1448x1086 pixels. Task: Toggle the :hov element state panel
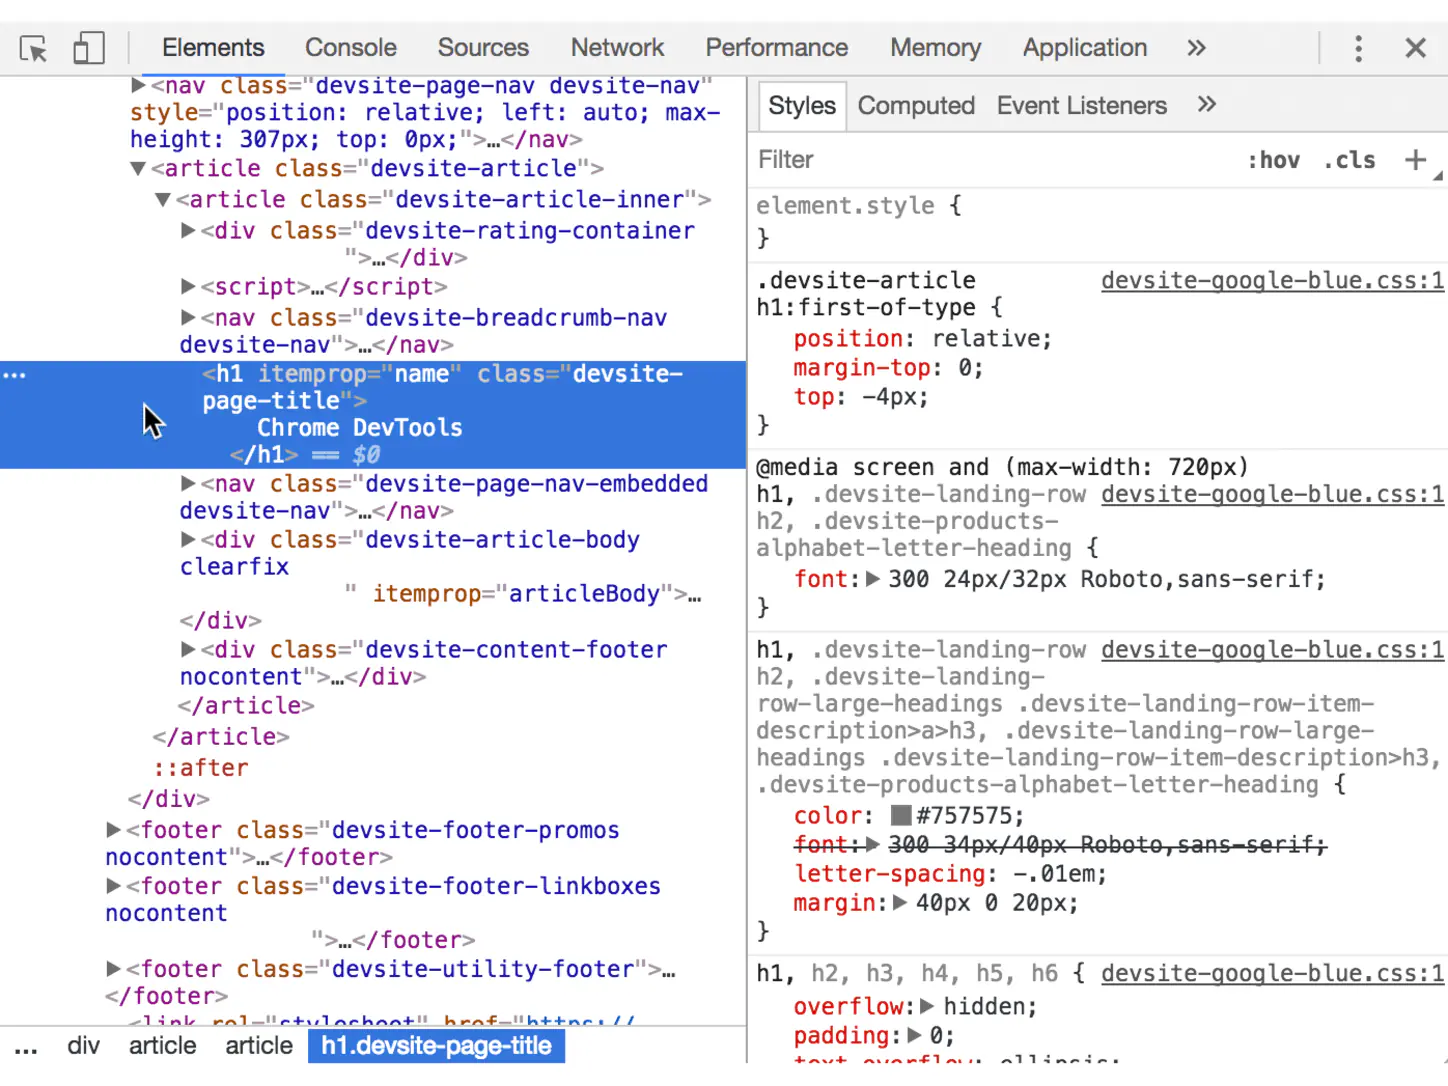(1273, 160)
